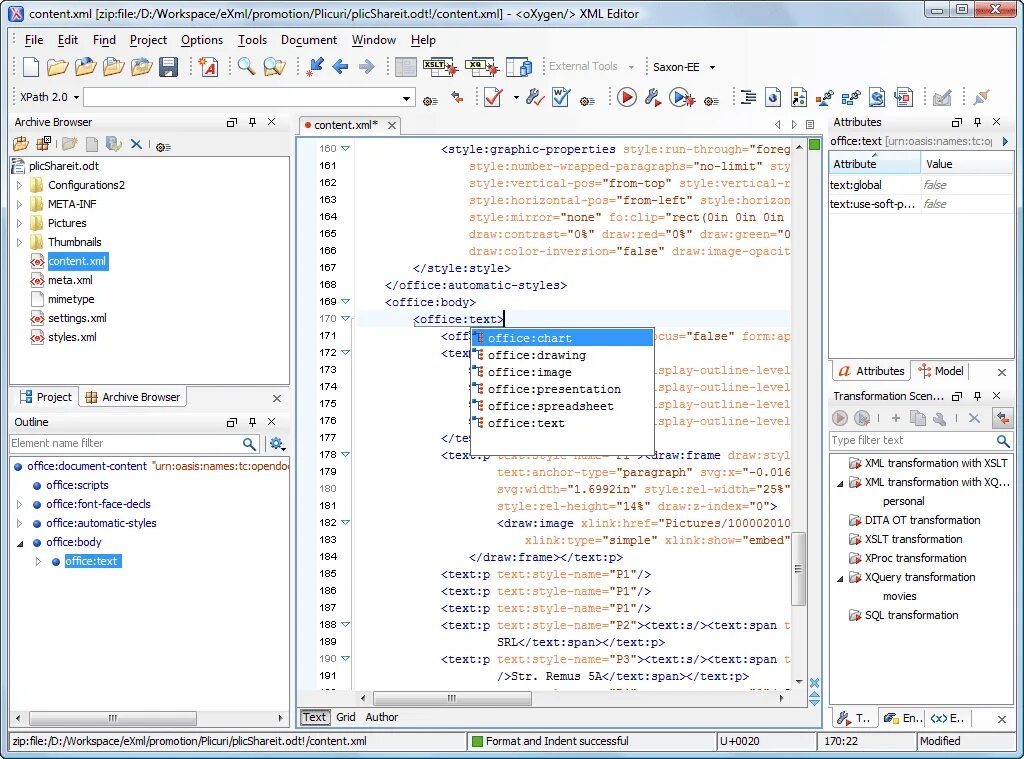Image resolution: width=1024 pixels, height=759 pixels.
Task: Open the XQuery Debugger perspective icon
Action: click(x=481, y=67)
